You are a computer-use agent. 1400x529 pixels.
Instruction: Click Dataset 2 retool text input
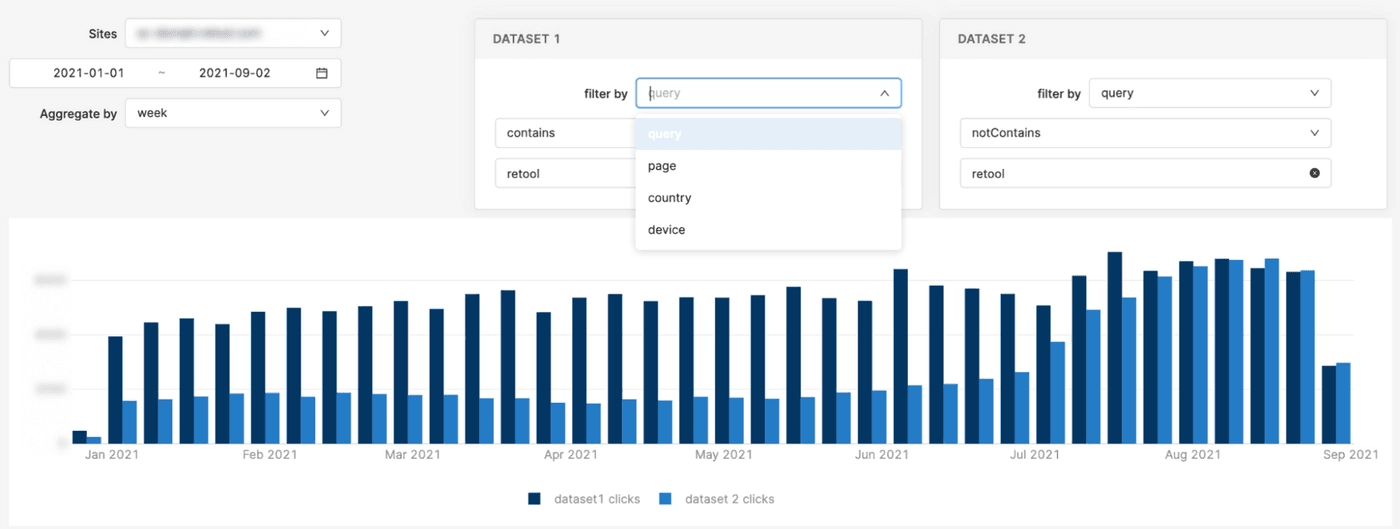1130,173
